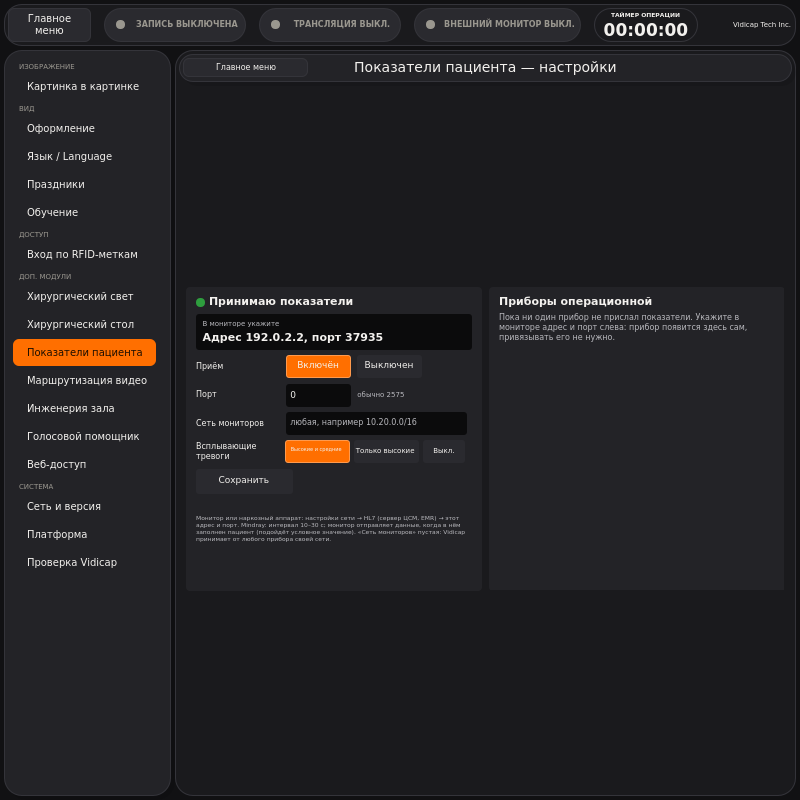Click the Порт input field
The width and height of the screenshot is (800, 800).
coord(318,395)
